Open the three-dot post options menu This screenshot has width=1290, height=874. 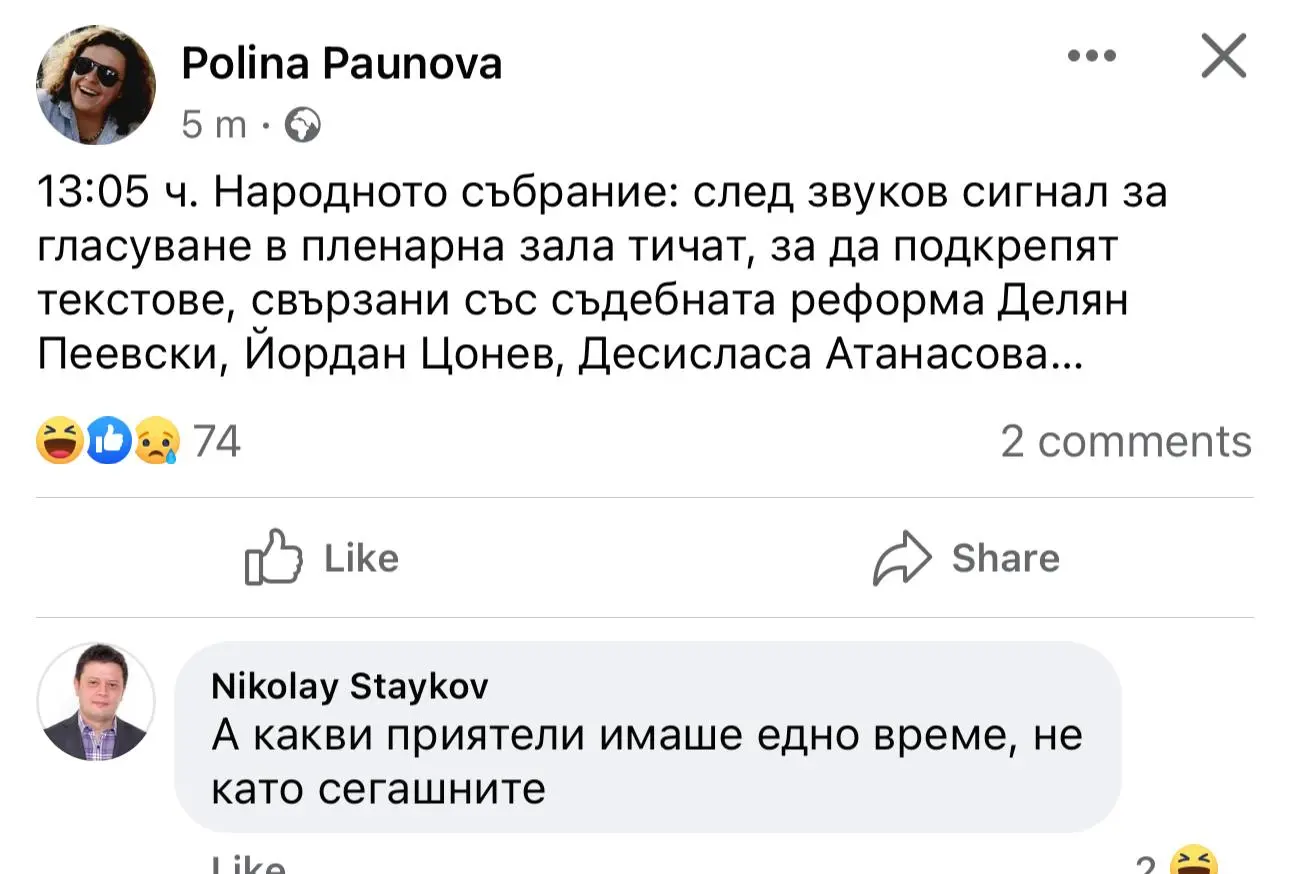pyautogui.click(x=1091, y=57)
